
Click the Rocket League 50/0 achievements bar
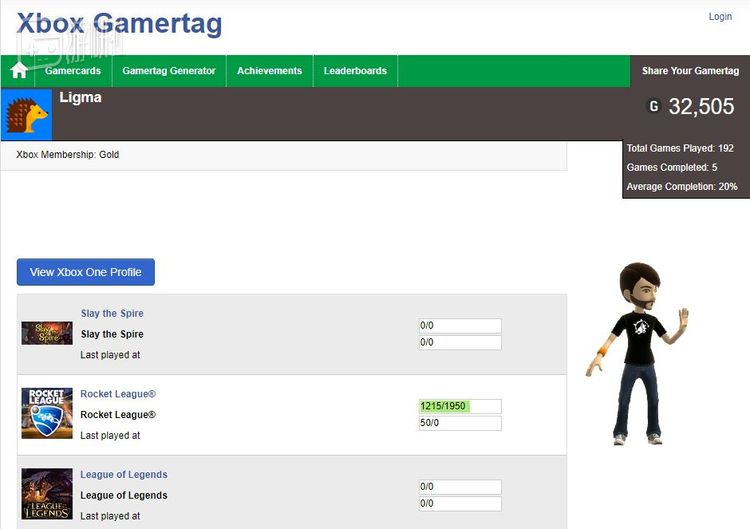point(459,423)
